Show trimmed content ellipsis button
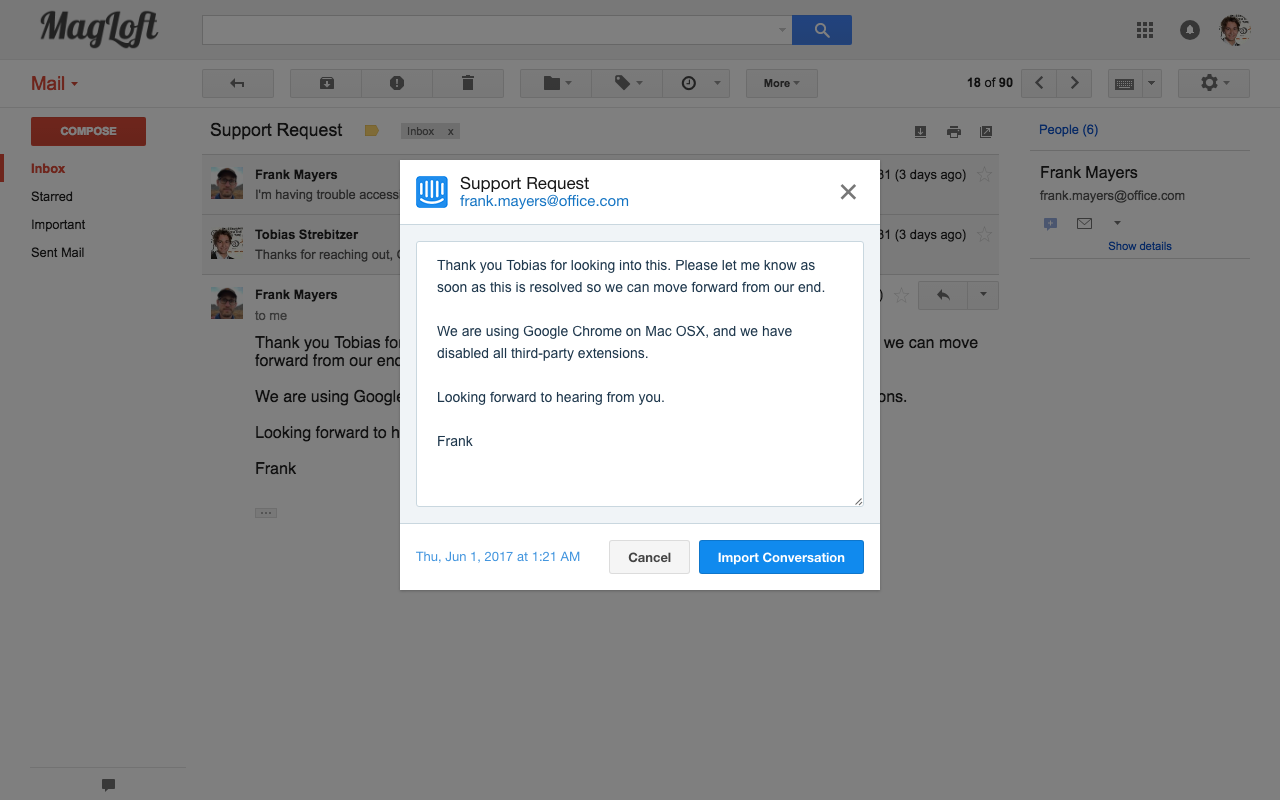Viewport: 1280px width, 800px height. (x=265, y=513)
